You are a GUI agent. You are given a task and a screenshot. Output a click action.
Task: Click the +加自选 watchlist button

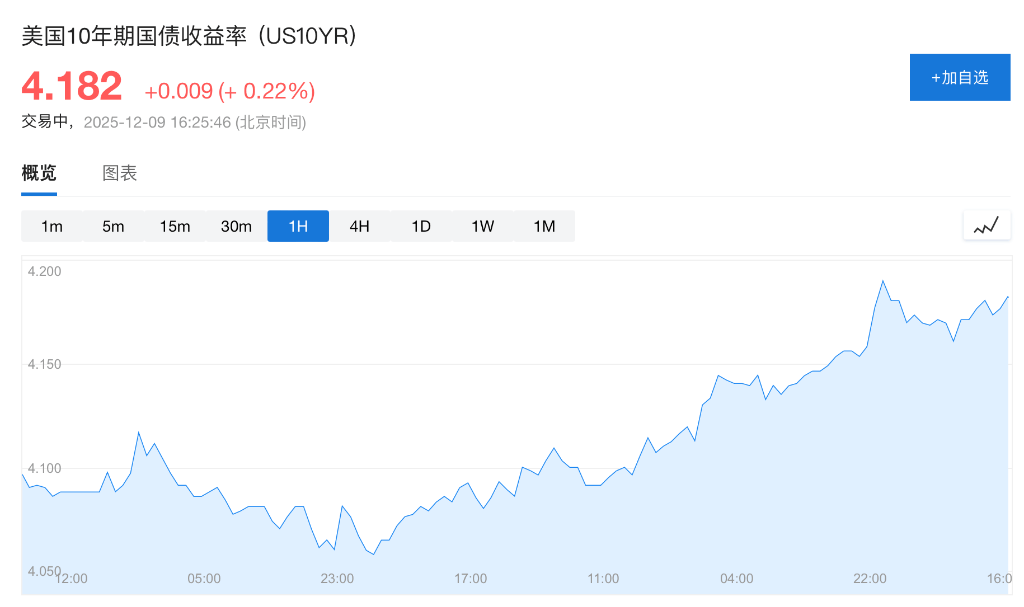coord(959,77)
